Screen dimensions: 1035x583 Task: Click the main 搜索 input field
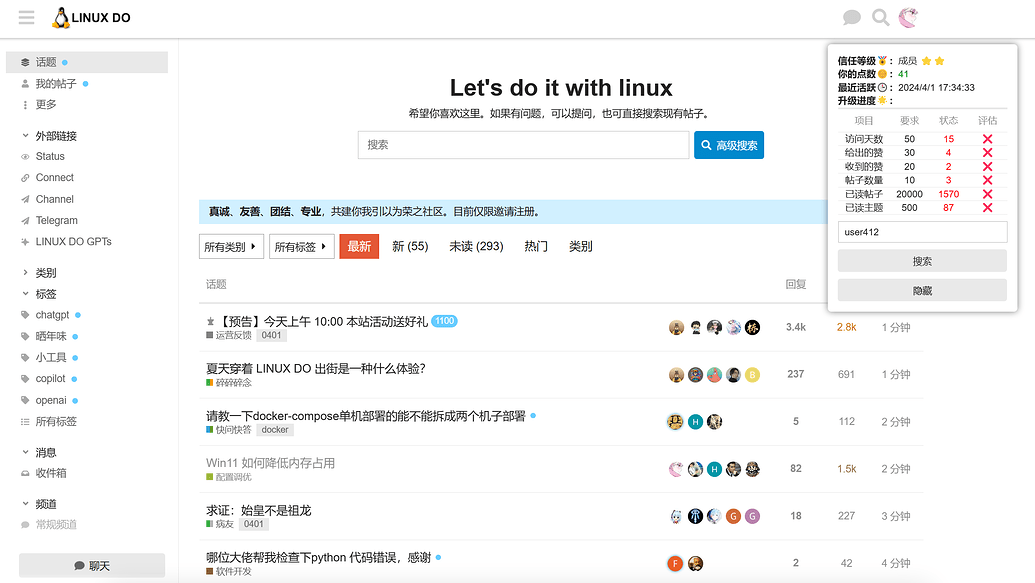[x=523, y=145]
